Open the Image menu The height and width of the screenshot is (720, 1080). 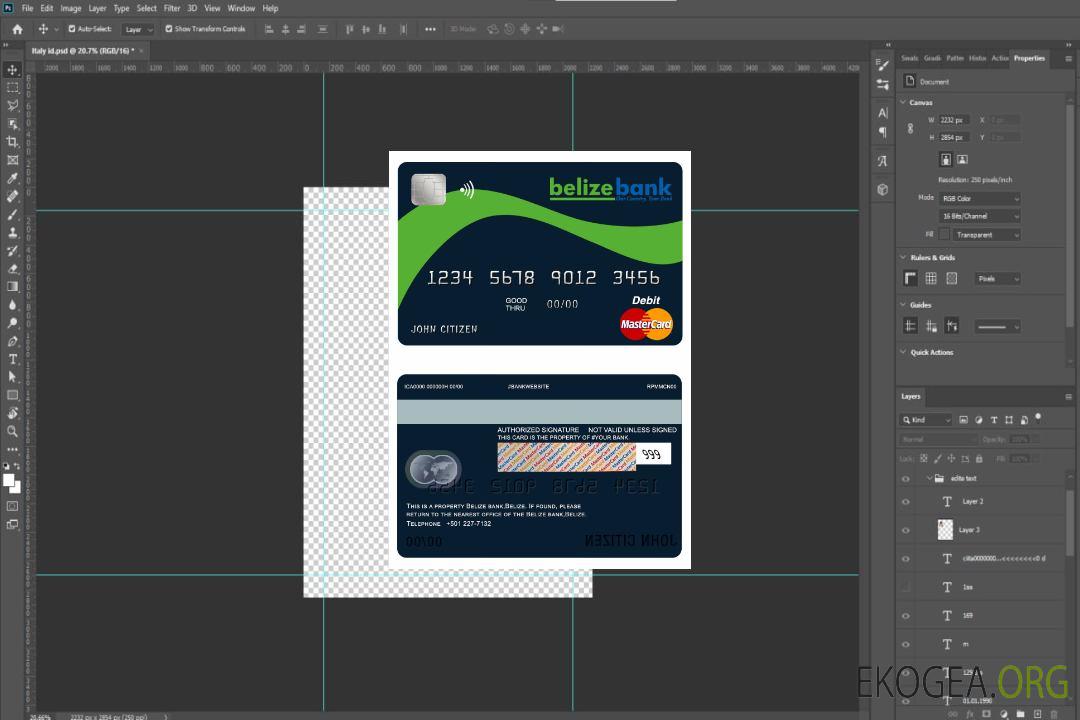71,8
